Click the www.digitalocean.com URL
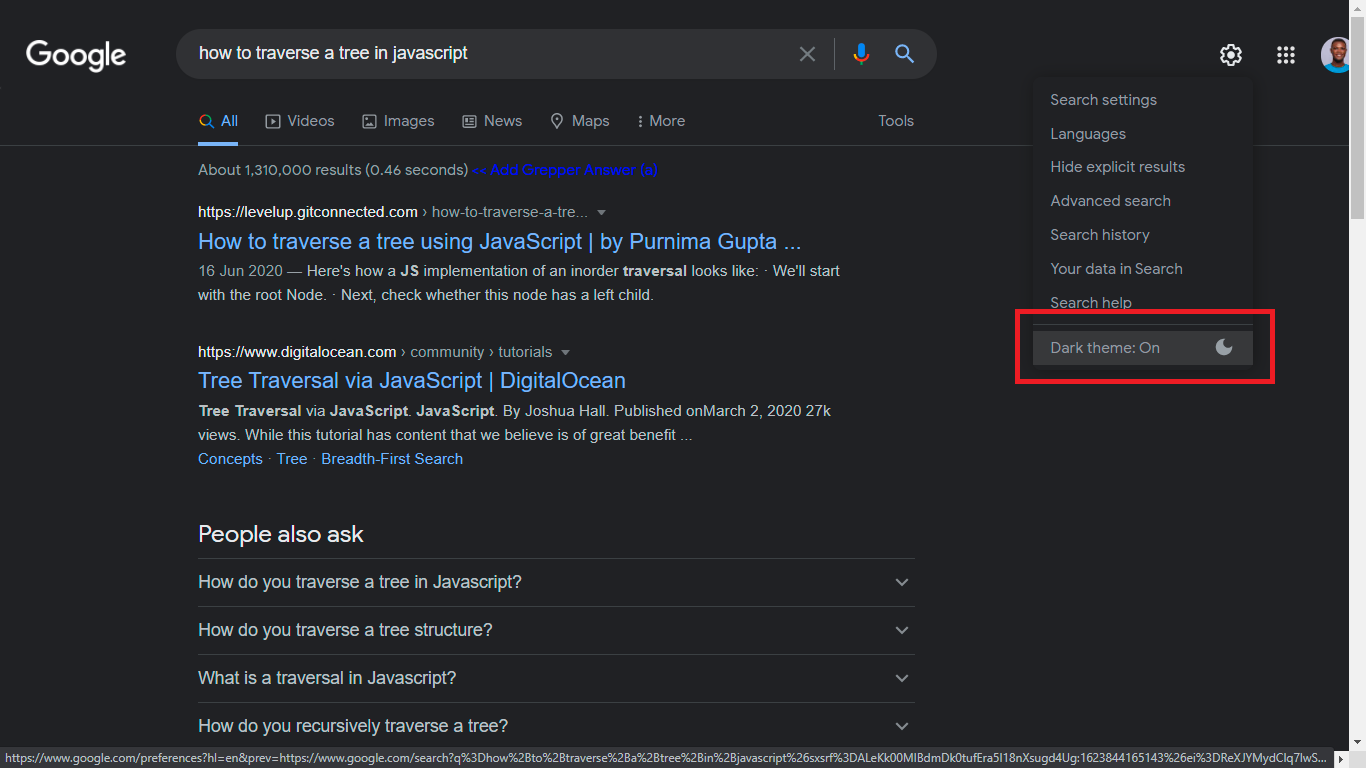This screenshot has height=768, width=1366. point(297,352)
